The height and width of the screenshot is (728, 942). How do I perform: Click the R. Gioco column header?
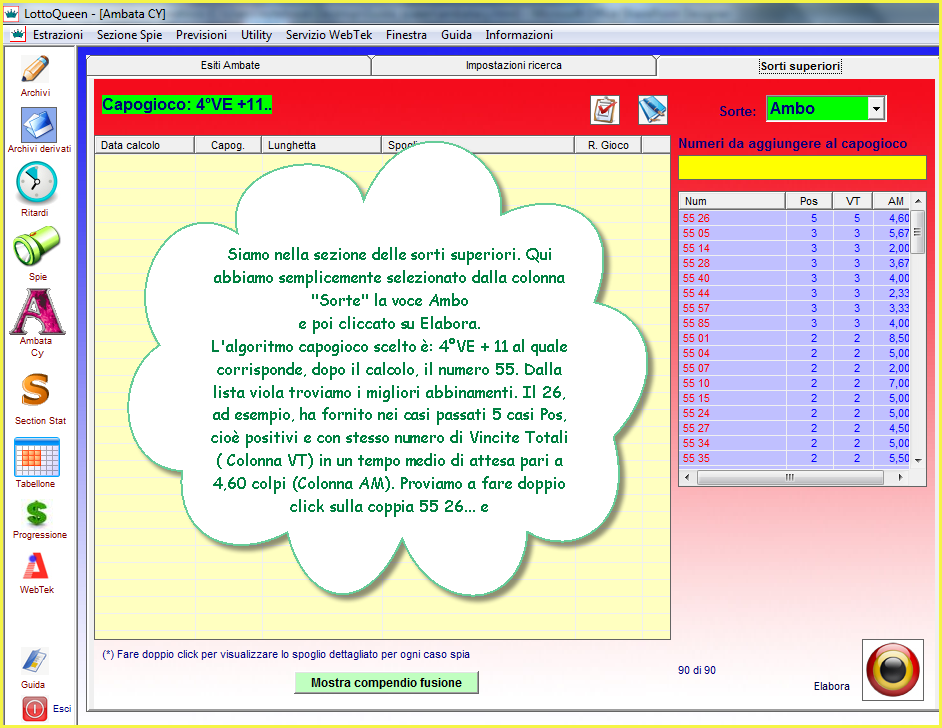(608, 145)
